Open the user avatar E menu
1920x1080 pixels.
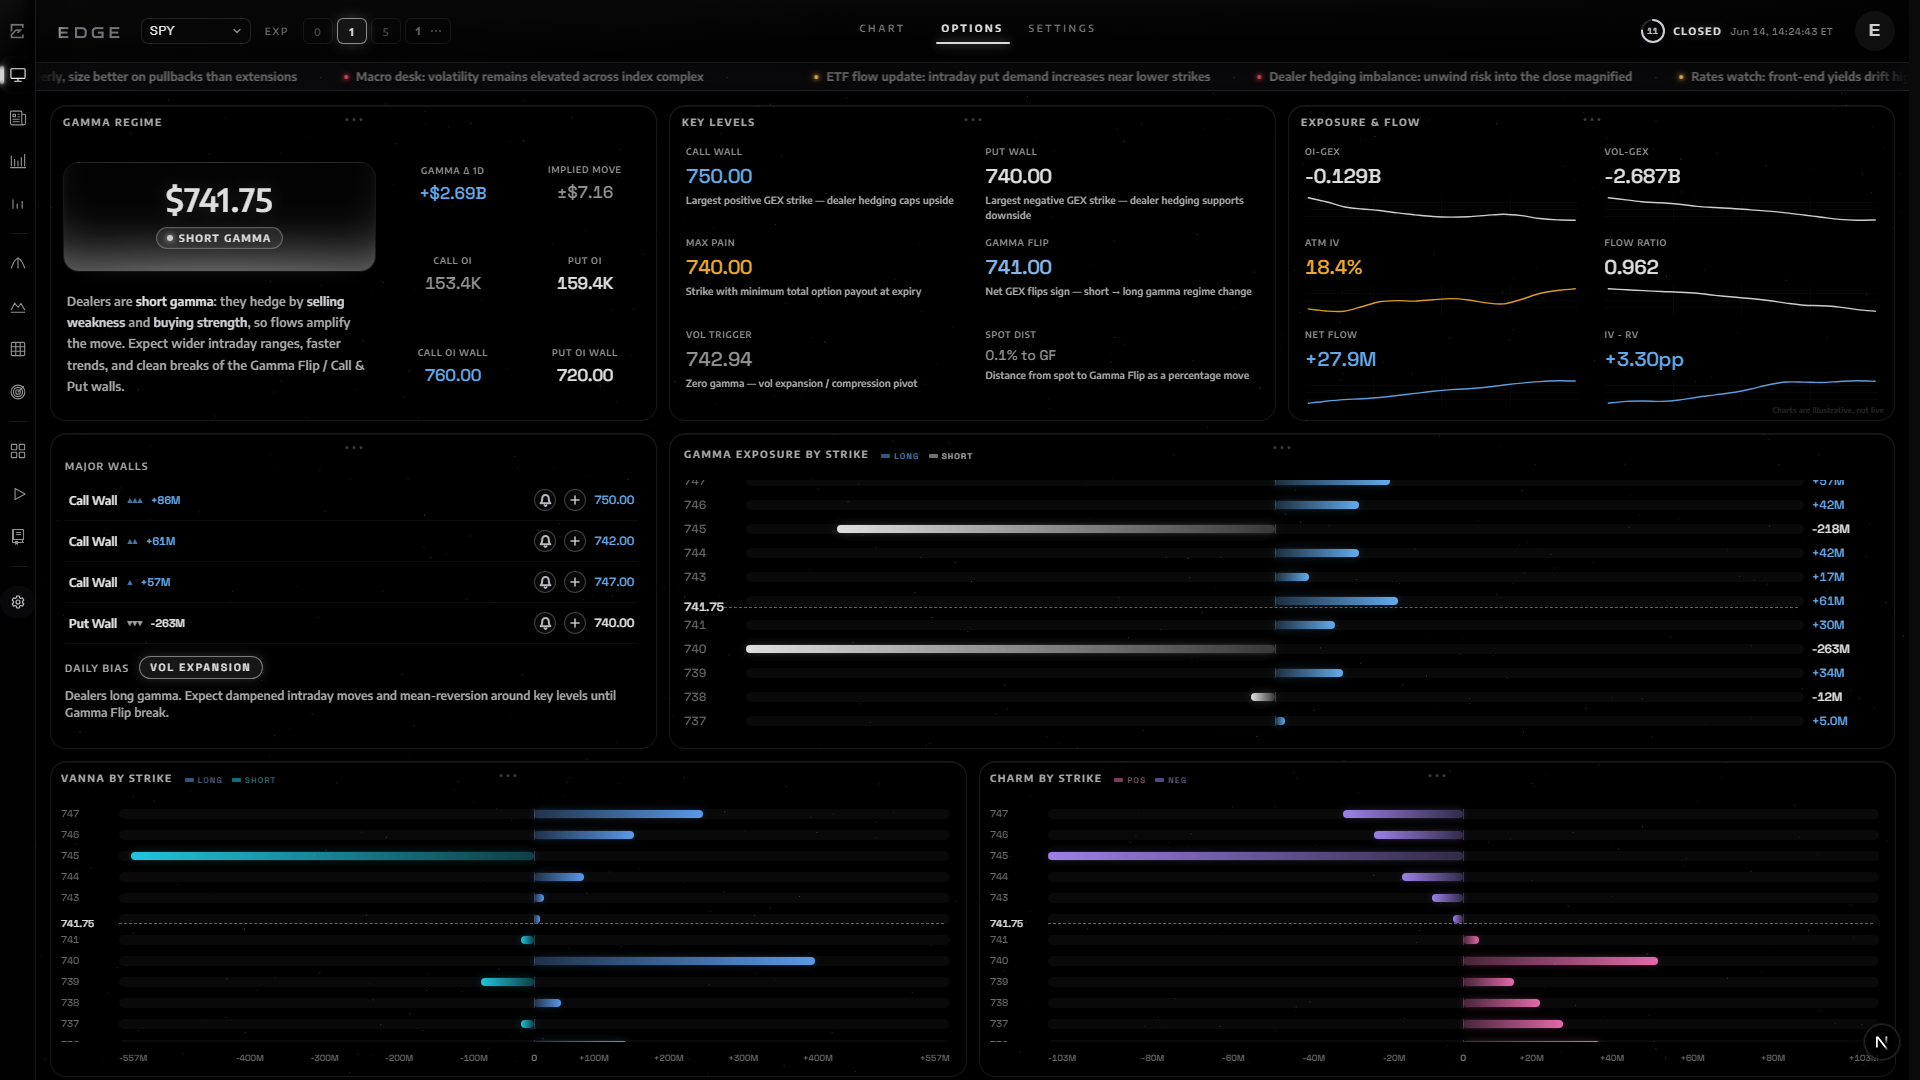pos(1874,31)
